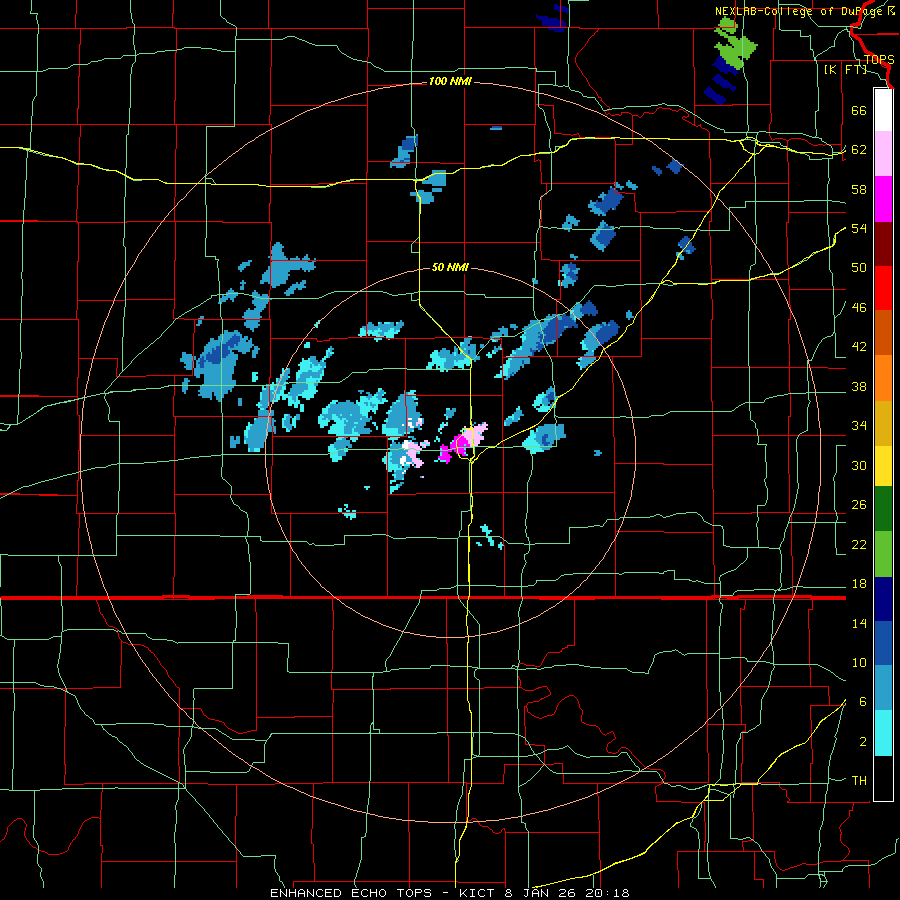The image size is (900, 900).
Task: Pick the navy blue legend band
Action: (883, 599)
